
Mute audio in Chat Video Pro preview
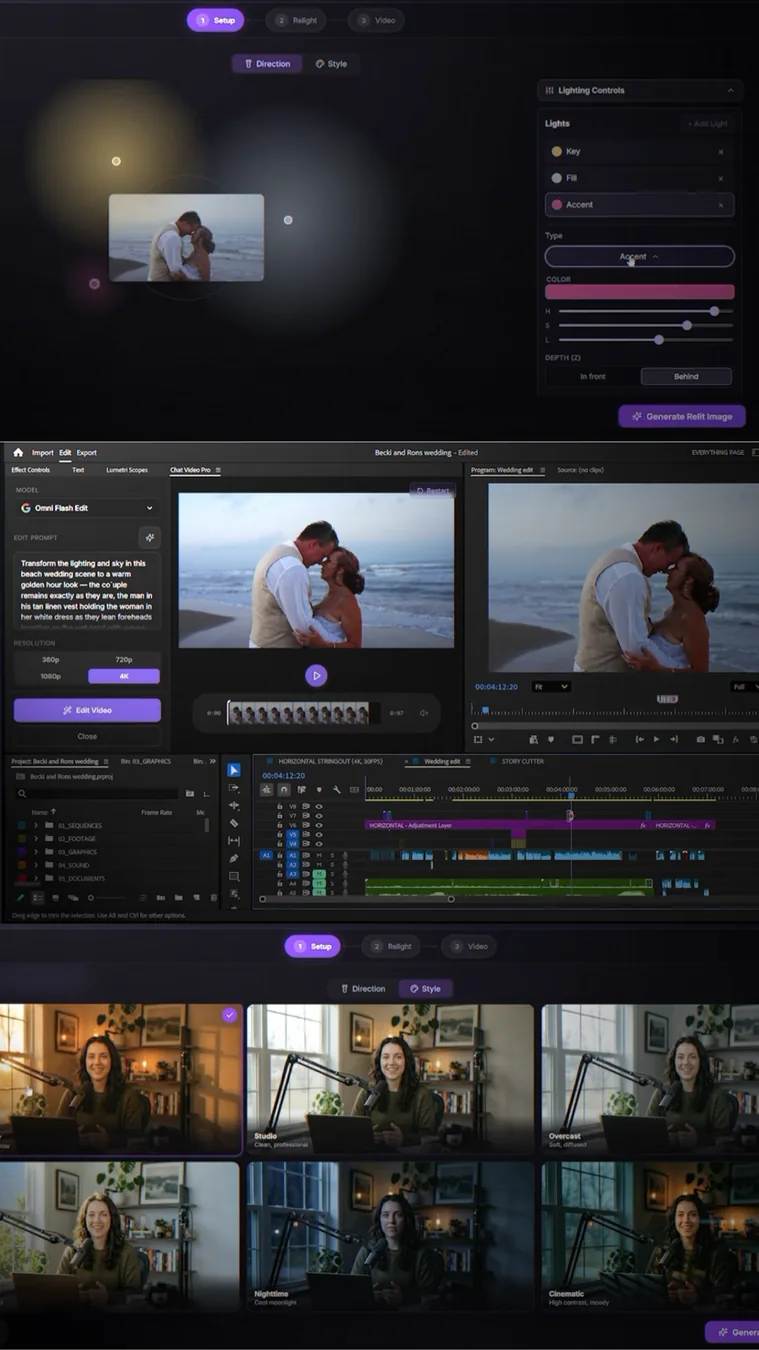424,713
